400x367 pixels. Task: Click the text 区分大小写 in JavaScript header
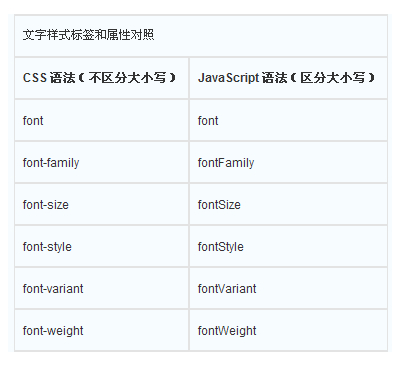click(x=333, y=78)
